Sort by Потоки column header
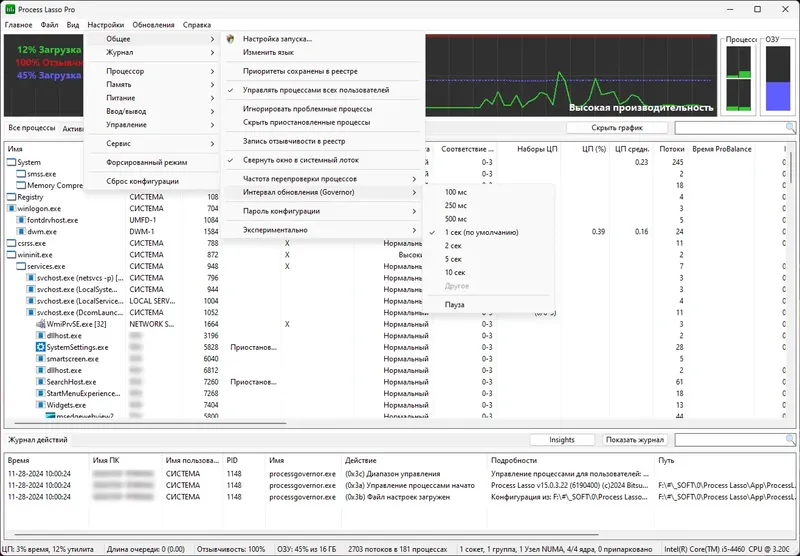The width and height of the screenshot is (800, 556). coord(671,149)
